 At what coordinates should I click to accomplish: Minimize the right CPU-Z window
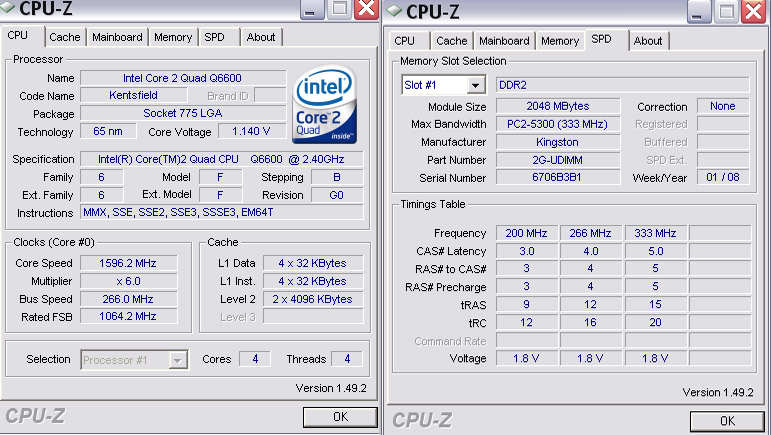[699, 12]
